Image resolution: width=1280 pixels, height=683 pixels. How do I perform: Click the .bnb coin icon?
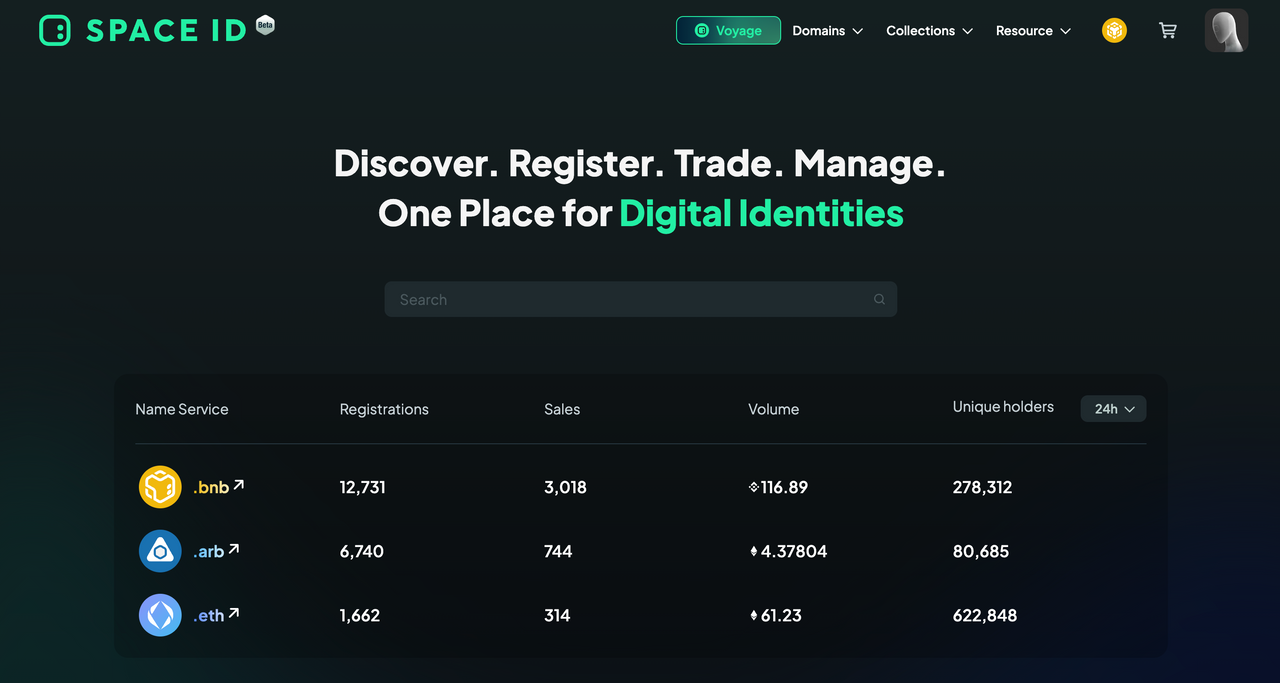click(x=160, y=487)
